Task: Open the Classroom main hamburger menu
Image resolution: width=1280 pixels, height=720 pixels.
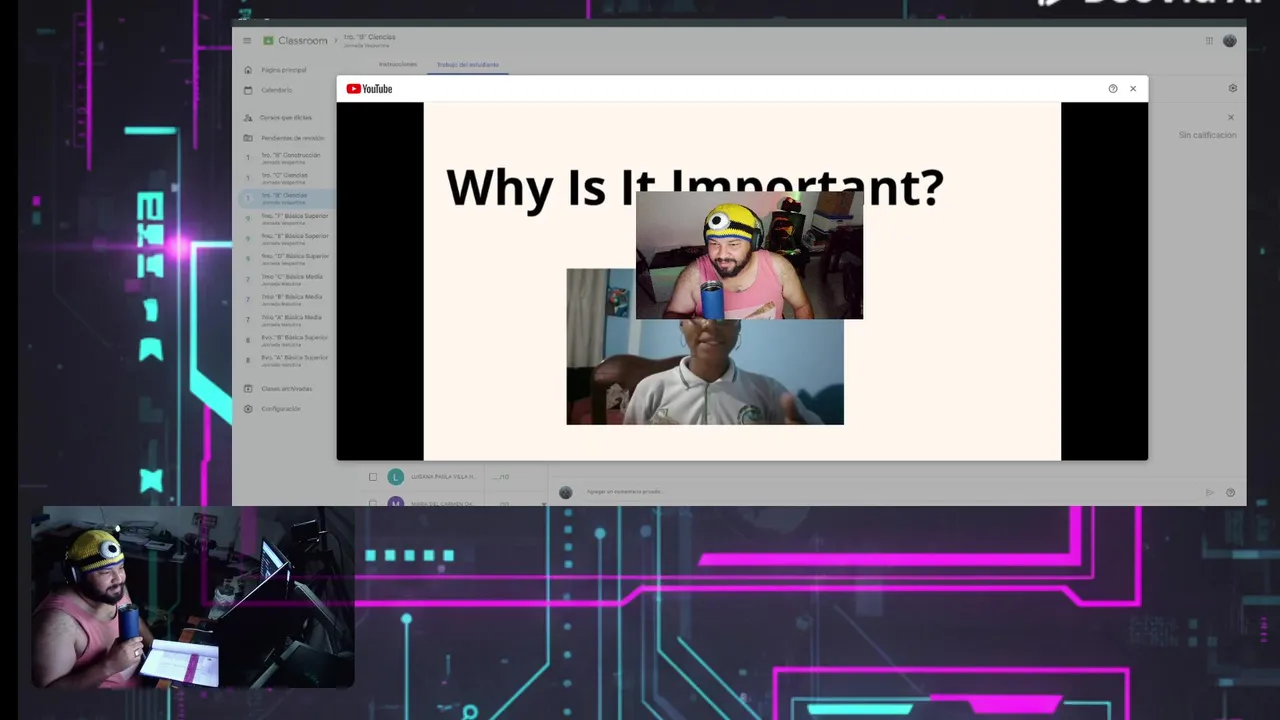Action: tap(247, 41)
